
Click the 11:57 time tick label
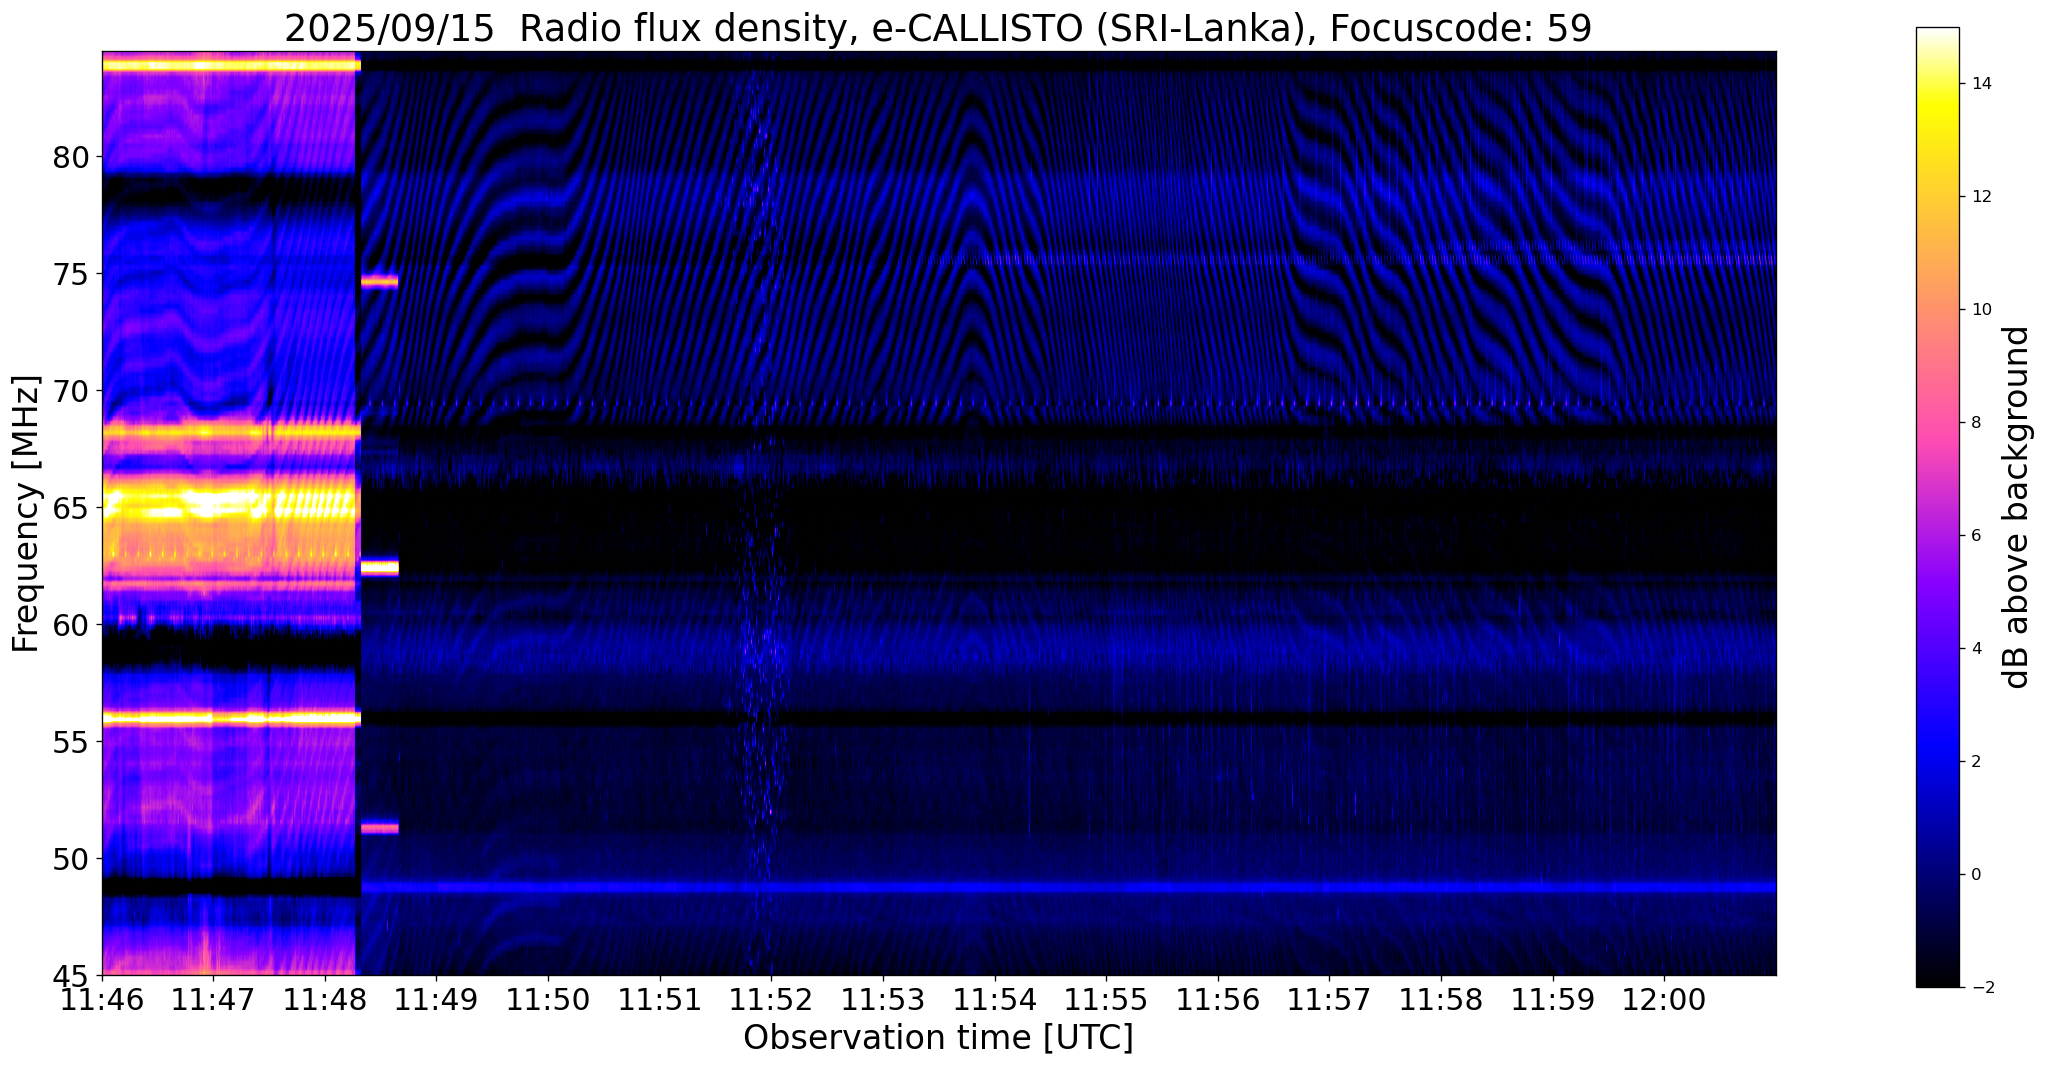click(x=1329, y=1000)
